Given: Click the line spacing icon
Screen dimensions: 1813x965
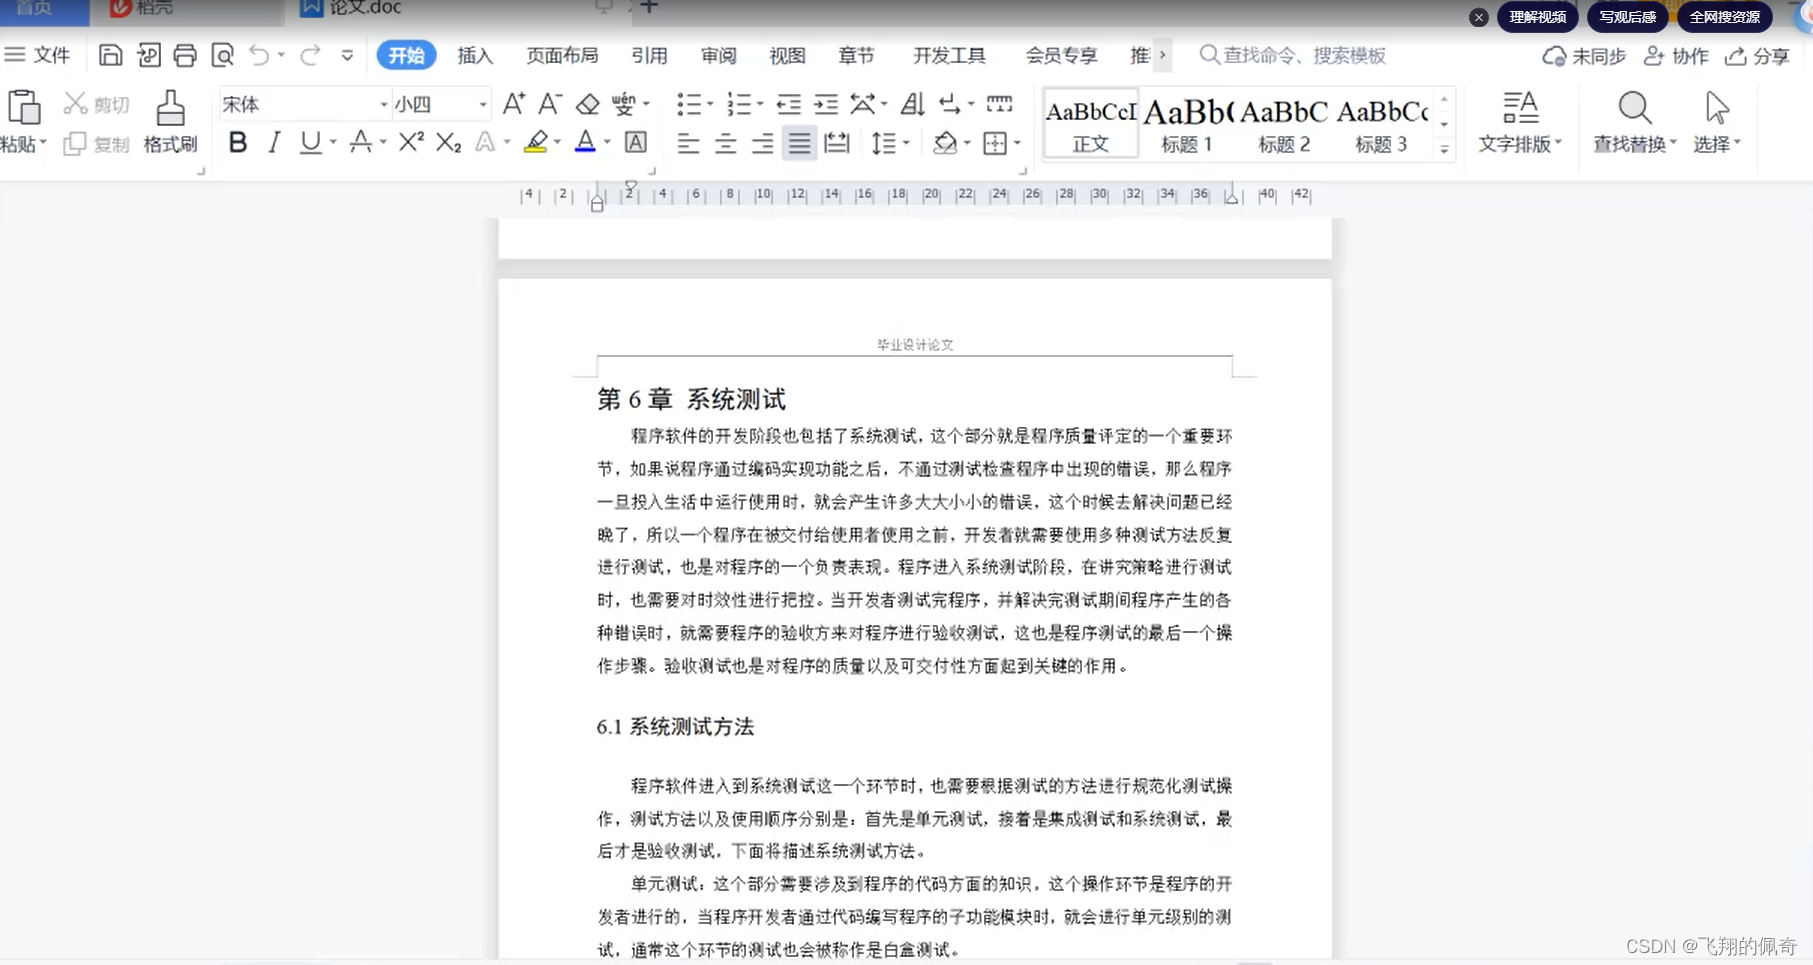Looking at the screenshot, I should [x=883, y=143].
